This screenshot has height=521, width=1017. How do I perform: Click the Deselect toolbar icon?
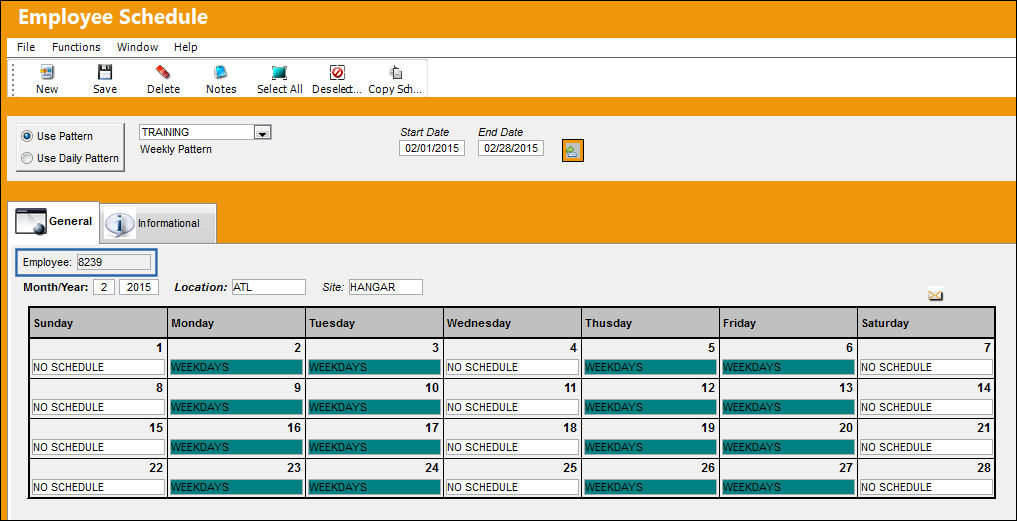(x=337, y=72)
